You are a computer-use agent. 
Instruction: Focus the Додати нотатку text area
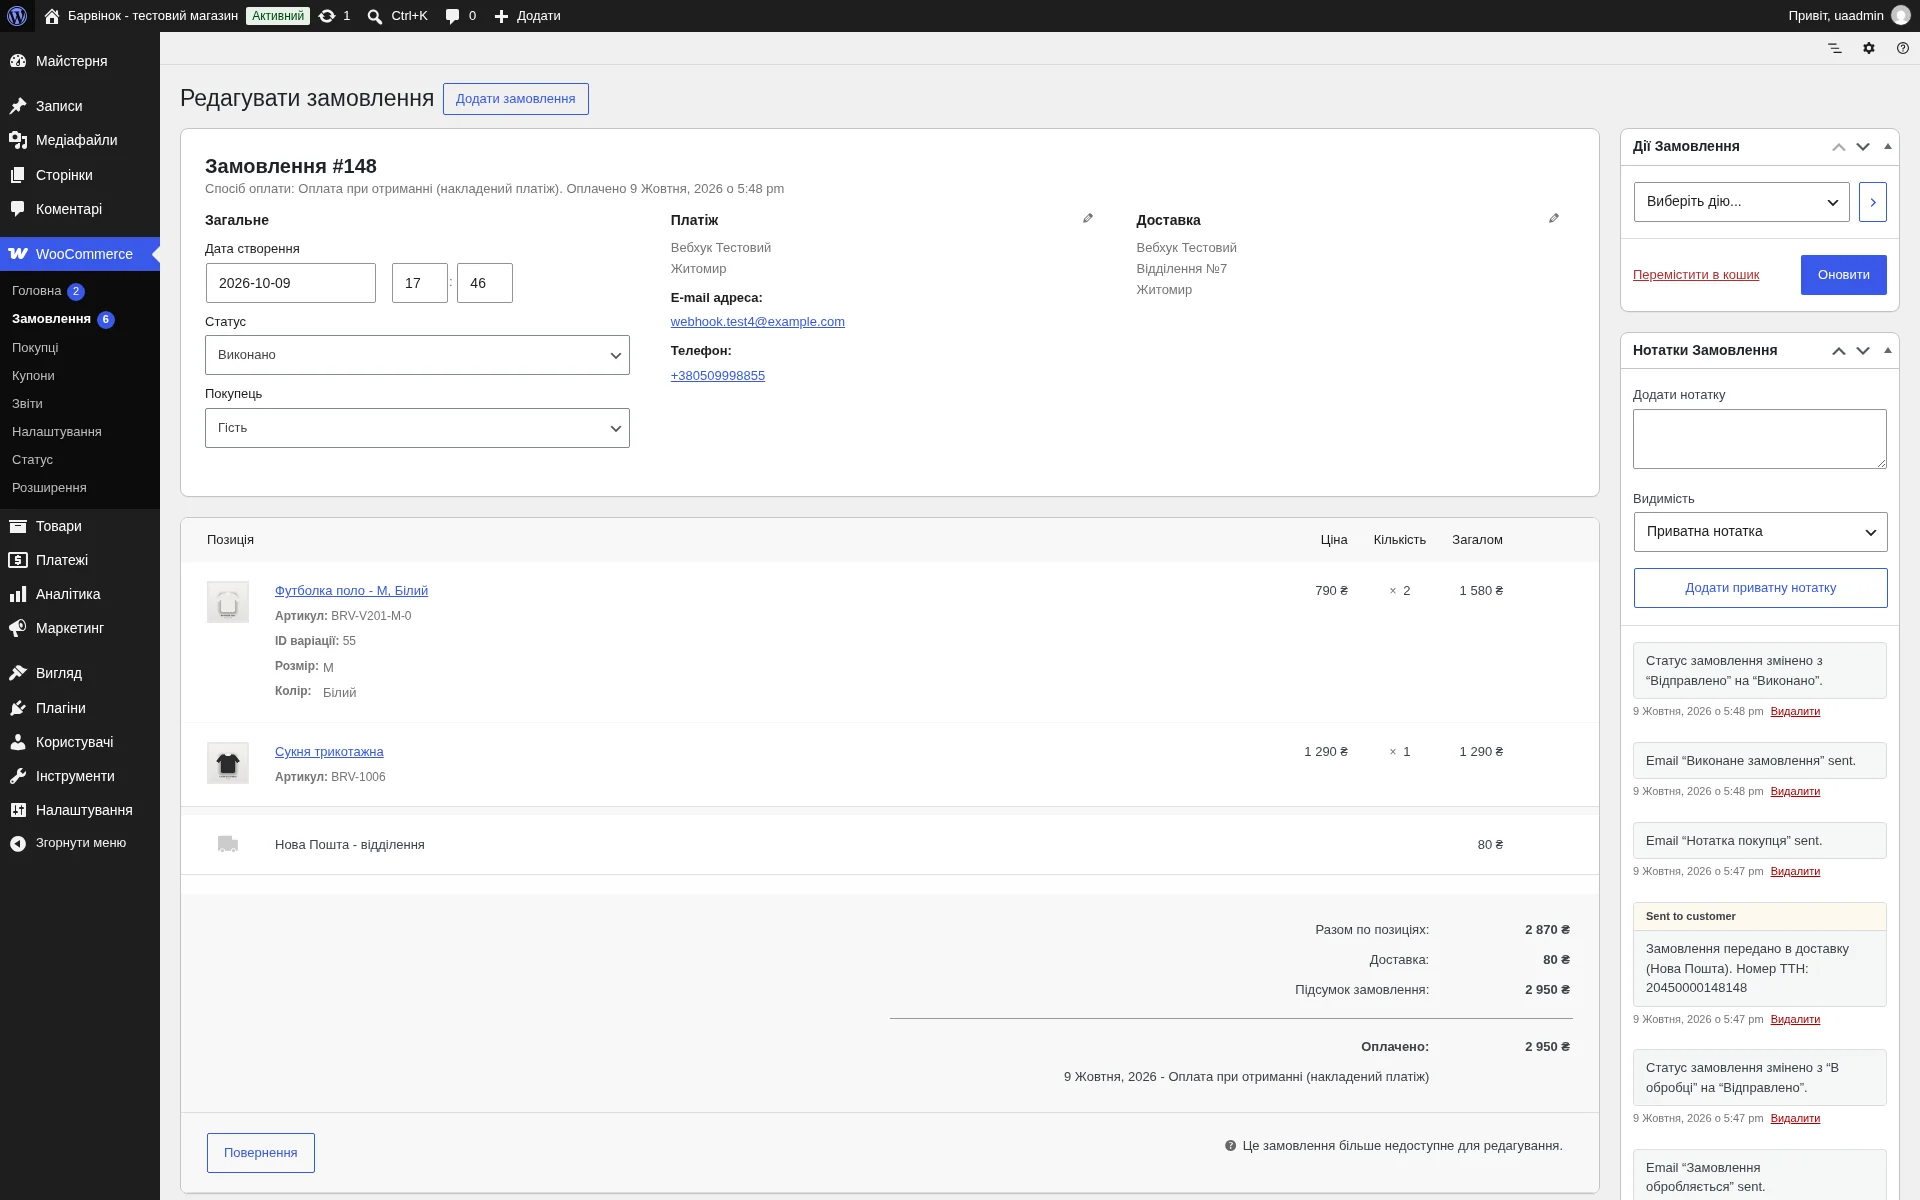point(1760,439)
